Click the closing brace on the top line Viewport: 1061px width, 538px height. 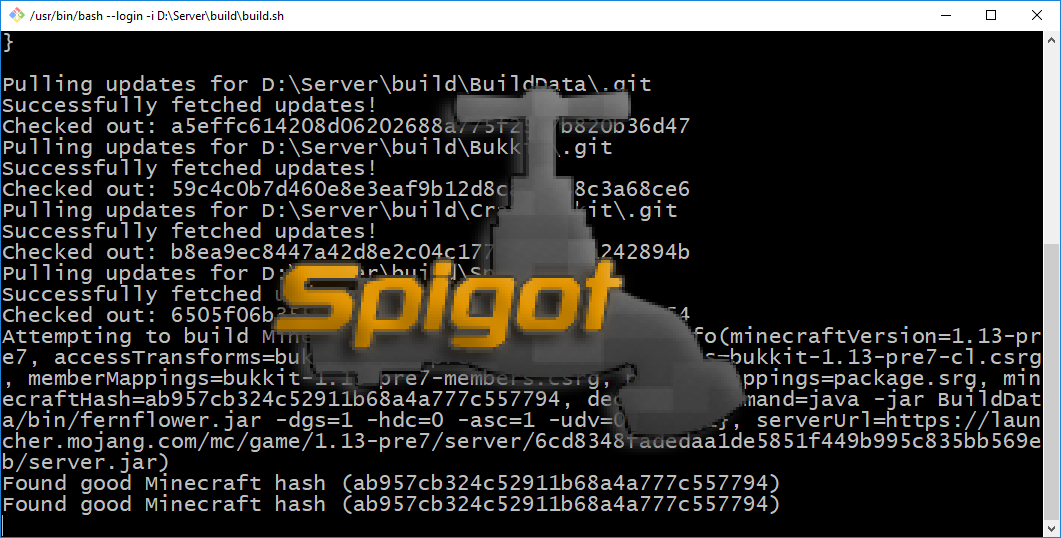click(x=8, y=43)
